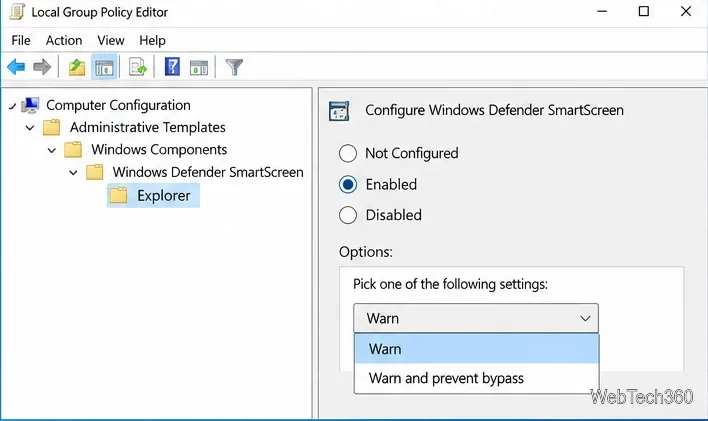Screen dimensions: 708x421
Task: Click the Windows Components folder icon
Action: coord(73,150)
